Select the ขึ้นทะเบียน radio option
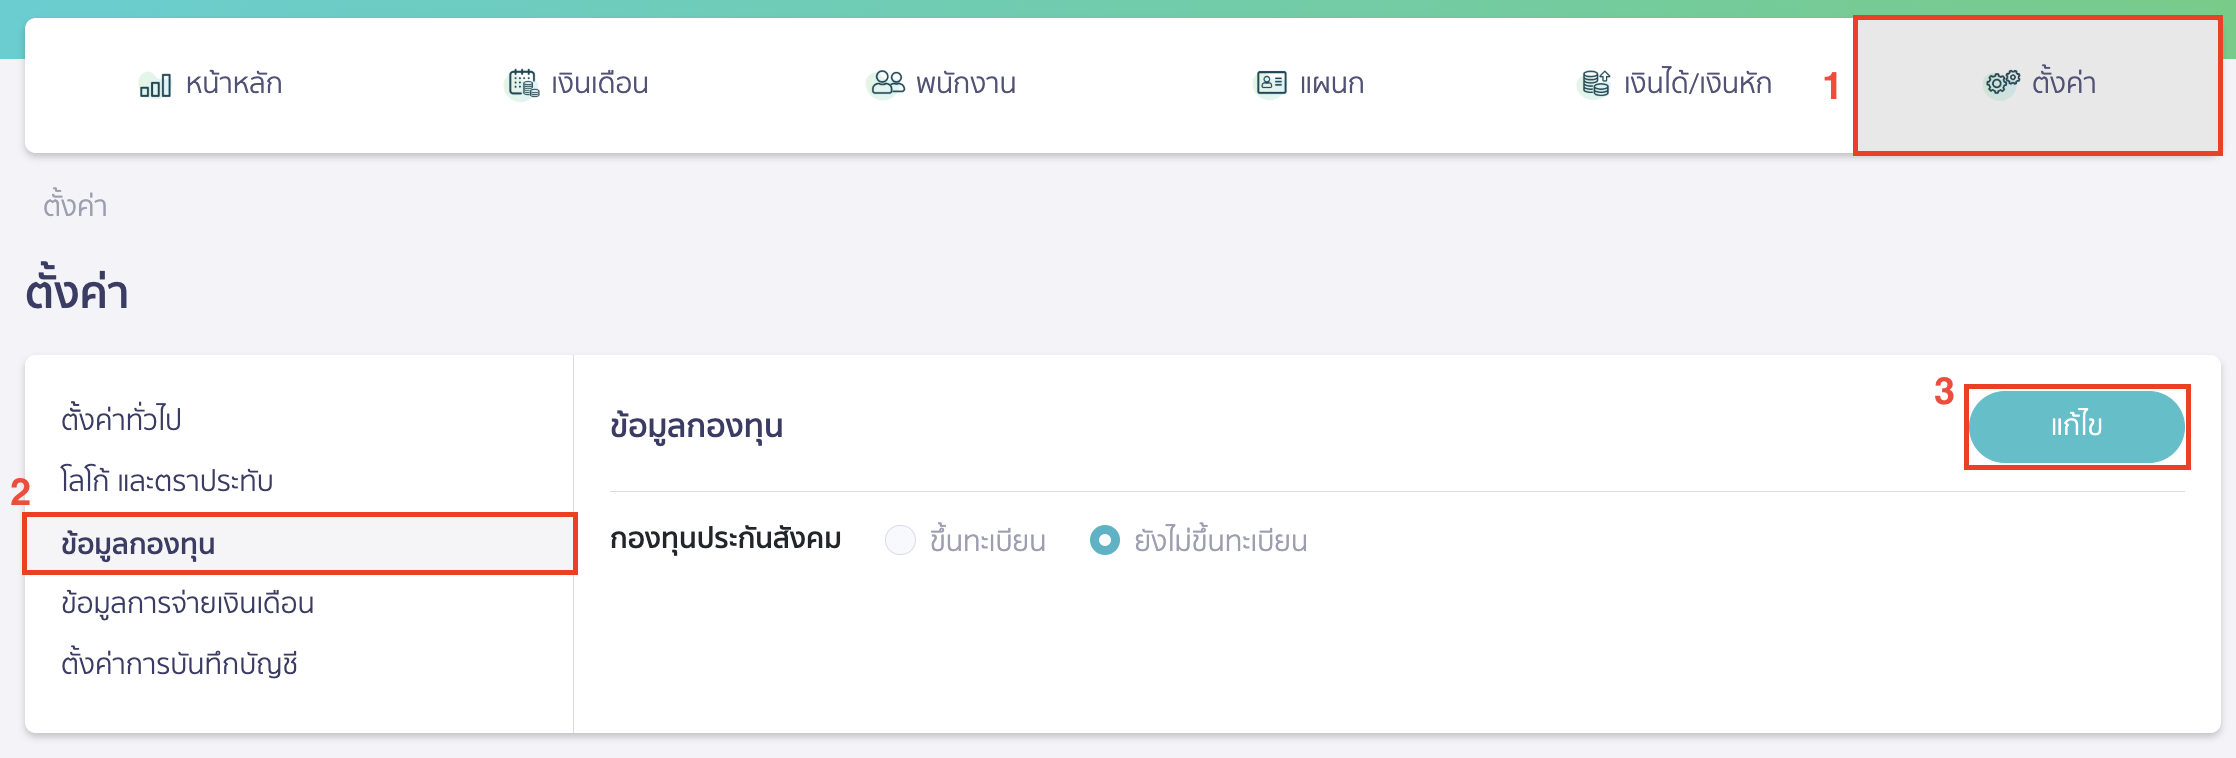 click(x=900, y=540)
